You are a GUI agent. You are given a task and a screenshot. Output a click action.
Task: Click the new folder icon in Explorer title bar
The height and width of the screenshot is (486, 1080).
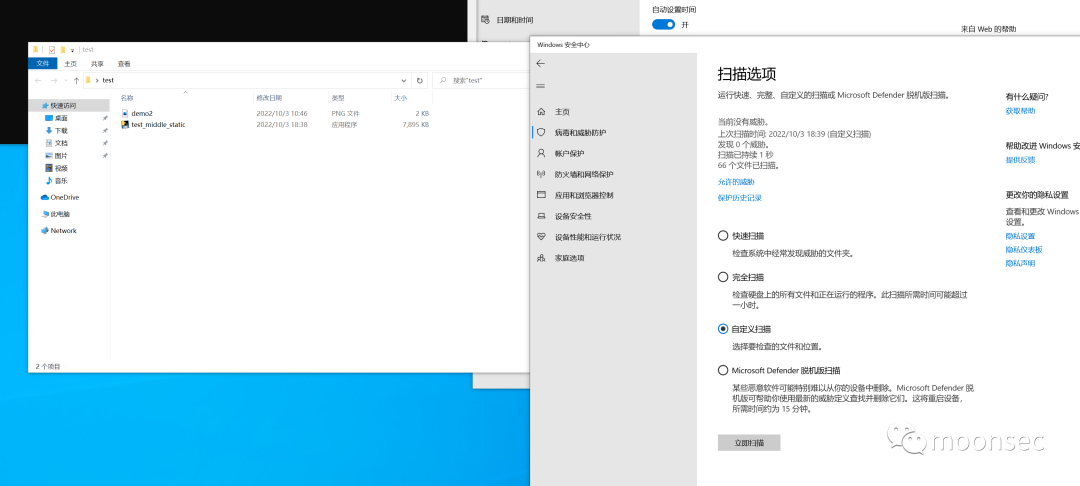click(x=63, y=50)
